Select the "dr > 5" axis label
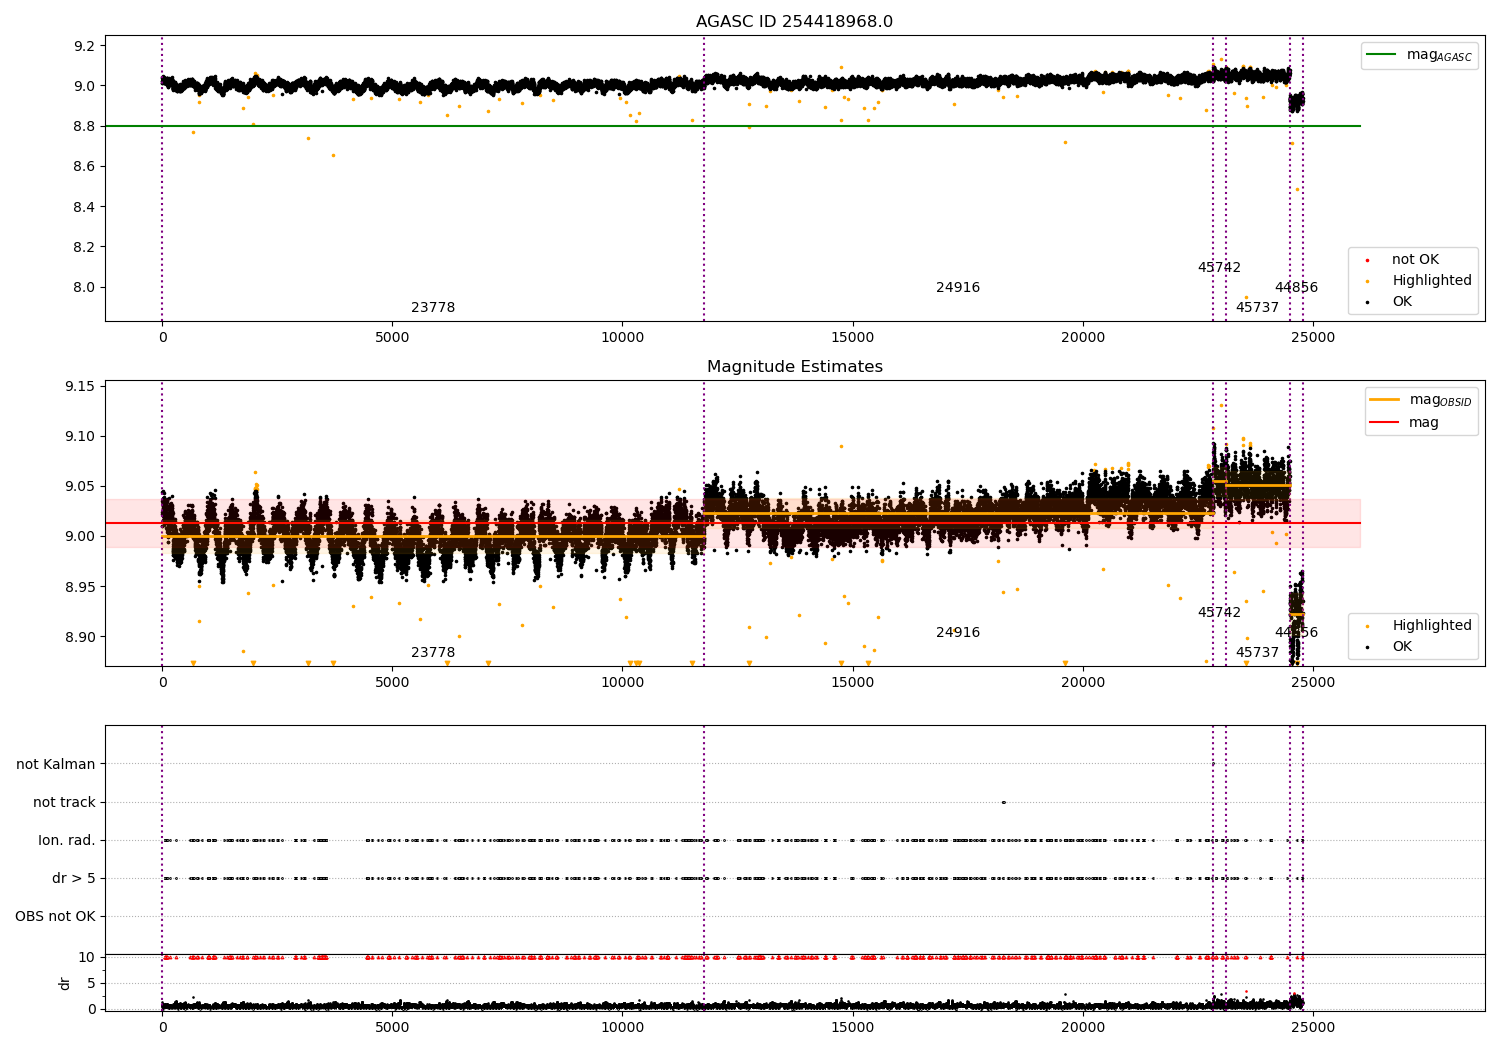Image resolution: width=1500 pixels, height=1050 pixels. [x=74, y=878]
